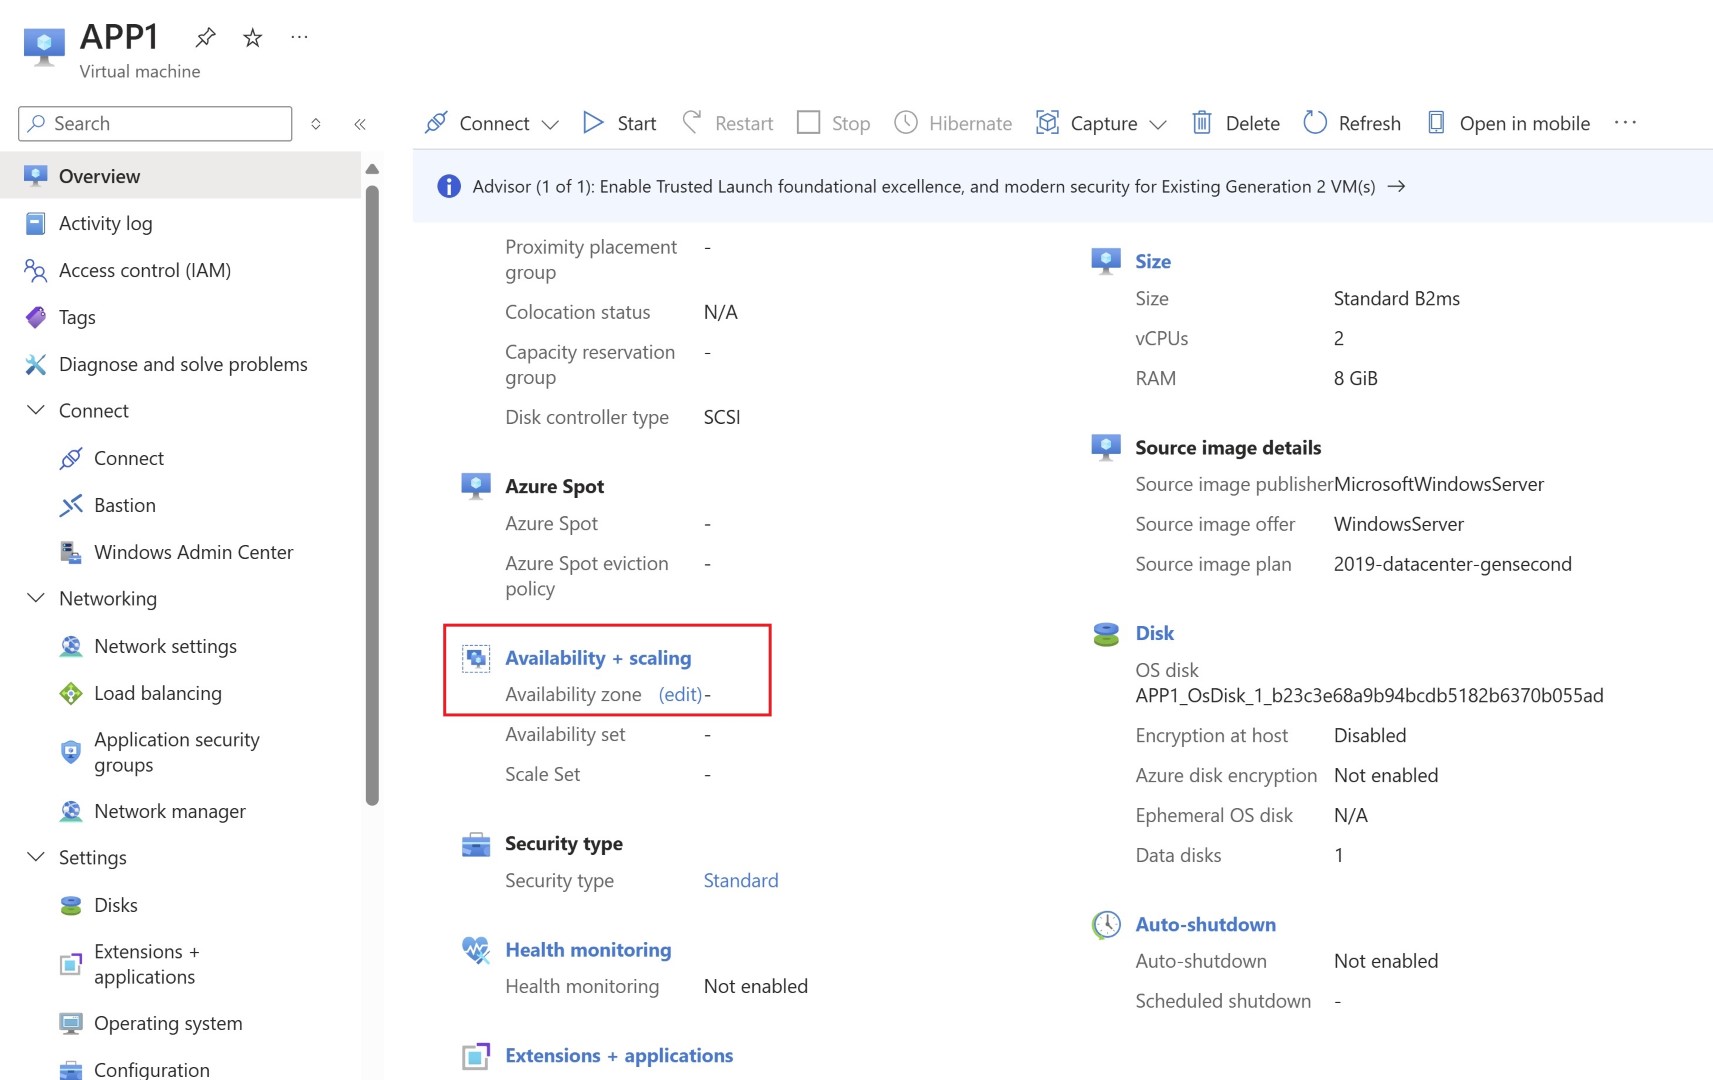1713x1080 pixels.
Task: Click the Restart toolbar button
Action: point(728,123)
